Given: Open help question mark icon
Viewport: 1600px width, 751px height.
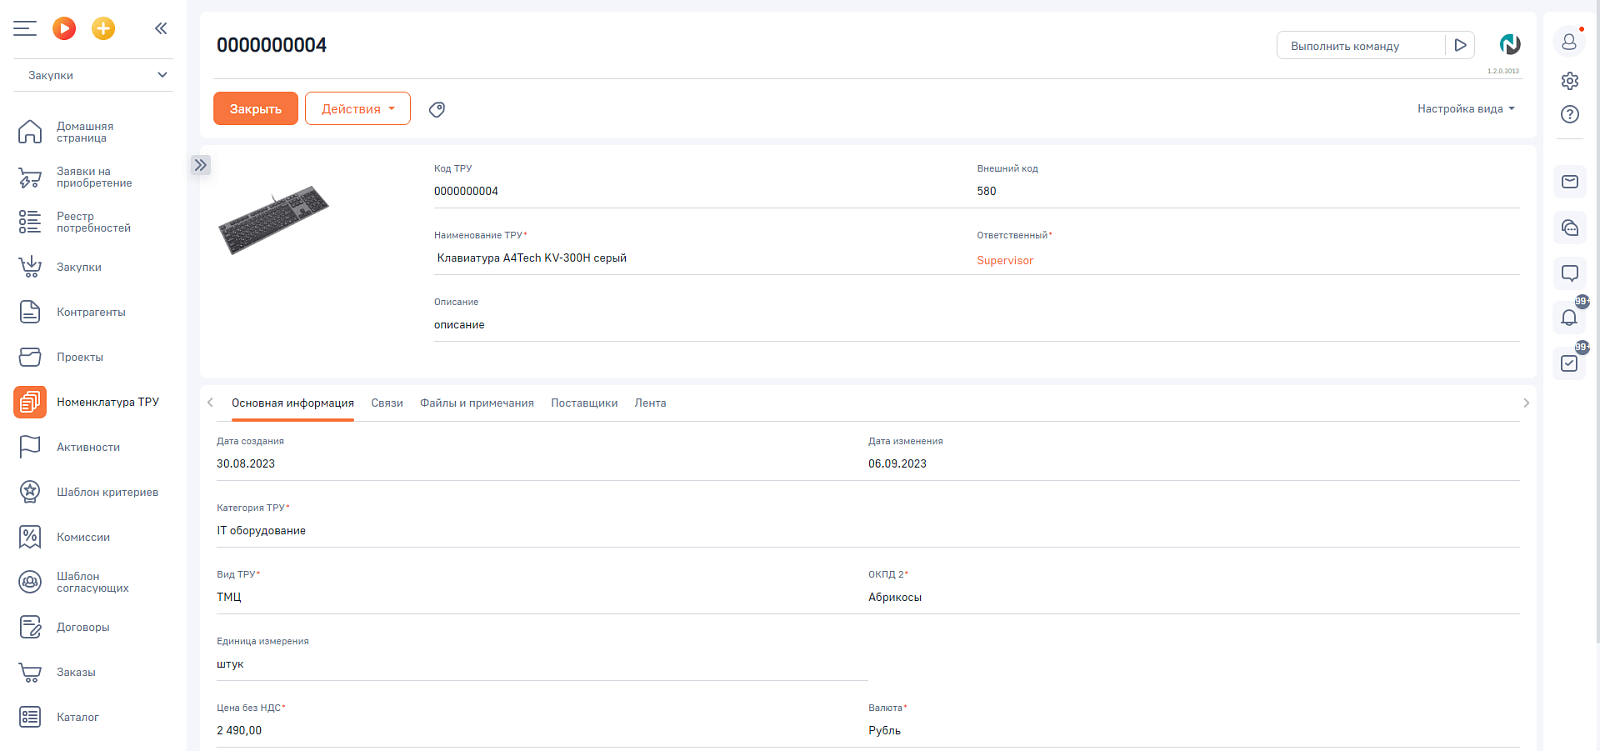Looking at the screenshot, I should [1570, 114].
